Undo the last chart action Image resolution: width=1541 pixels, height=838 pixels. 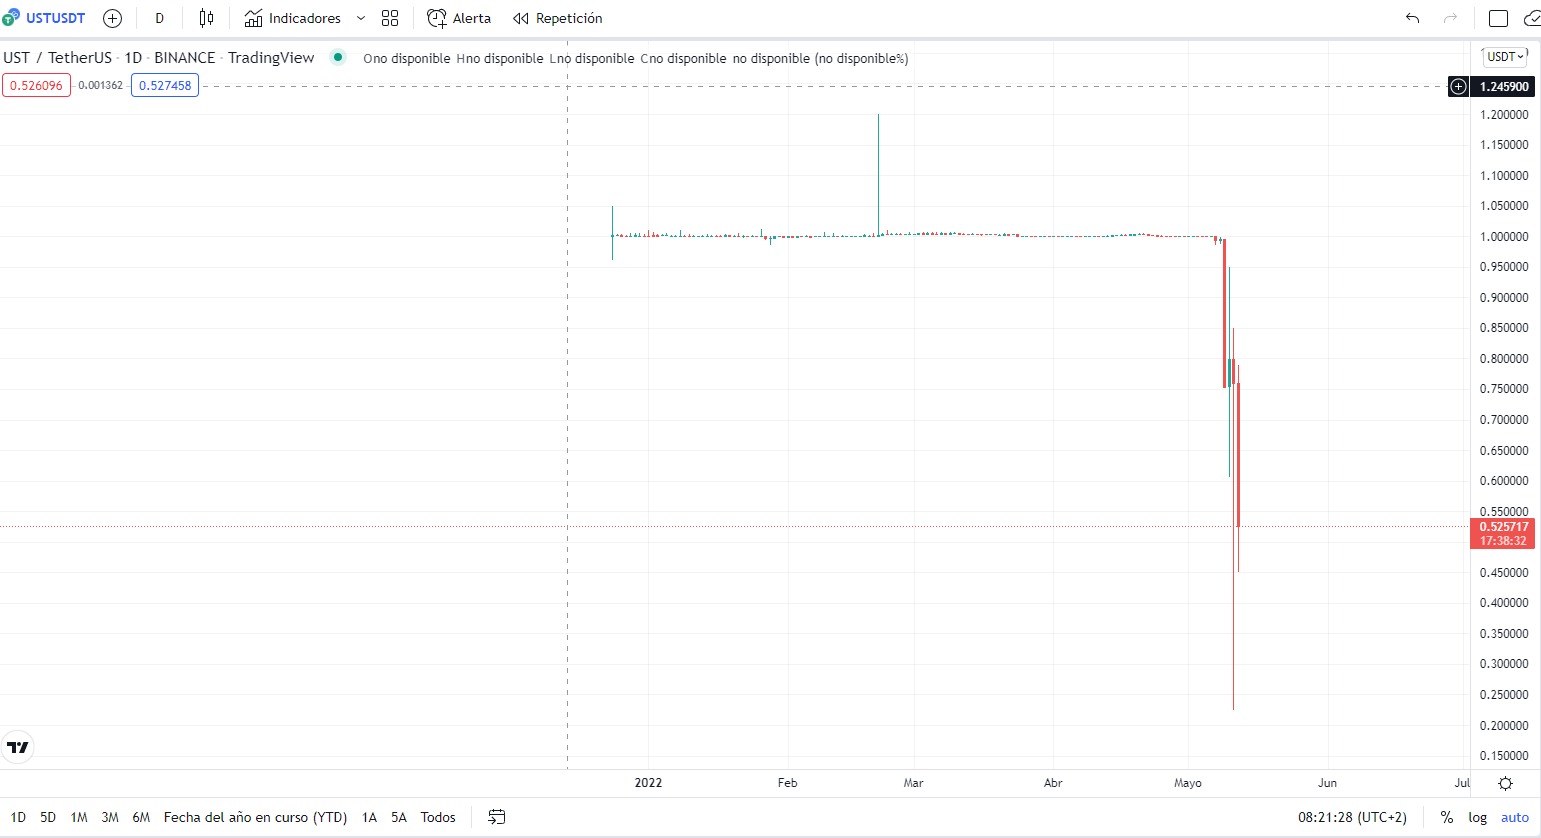click(x=1412, y=18)
